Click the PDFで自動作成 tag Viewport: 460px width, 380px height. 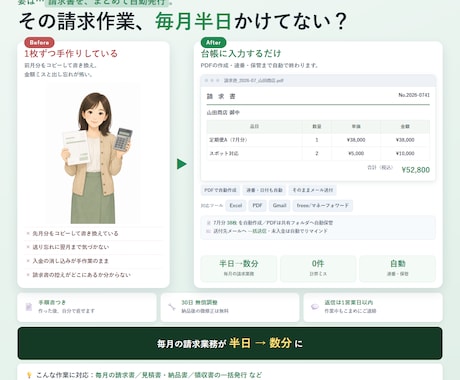[220, 190]
